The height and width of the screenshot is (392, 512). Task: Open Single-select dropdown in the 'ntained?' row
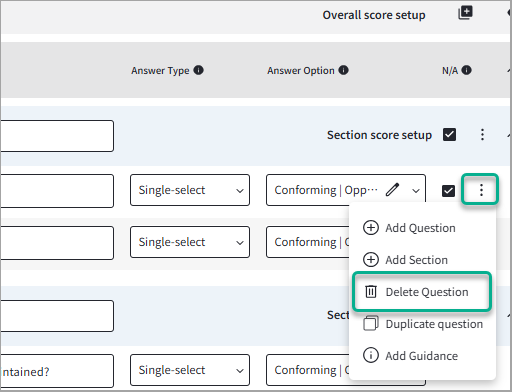tap(190, 370)
